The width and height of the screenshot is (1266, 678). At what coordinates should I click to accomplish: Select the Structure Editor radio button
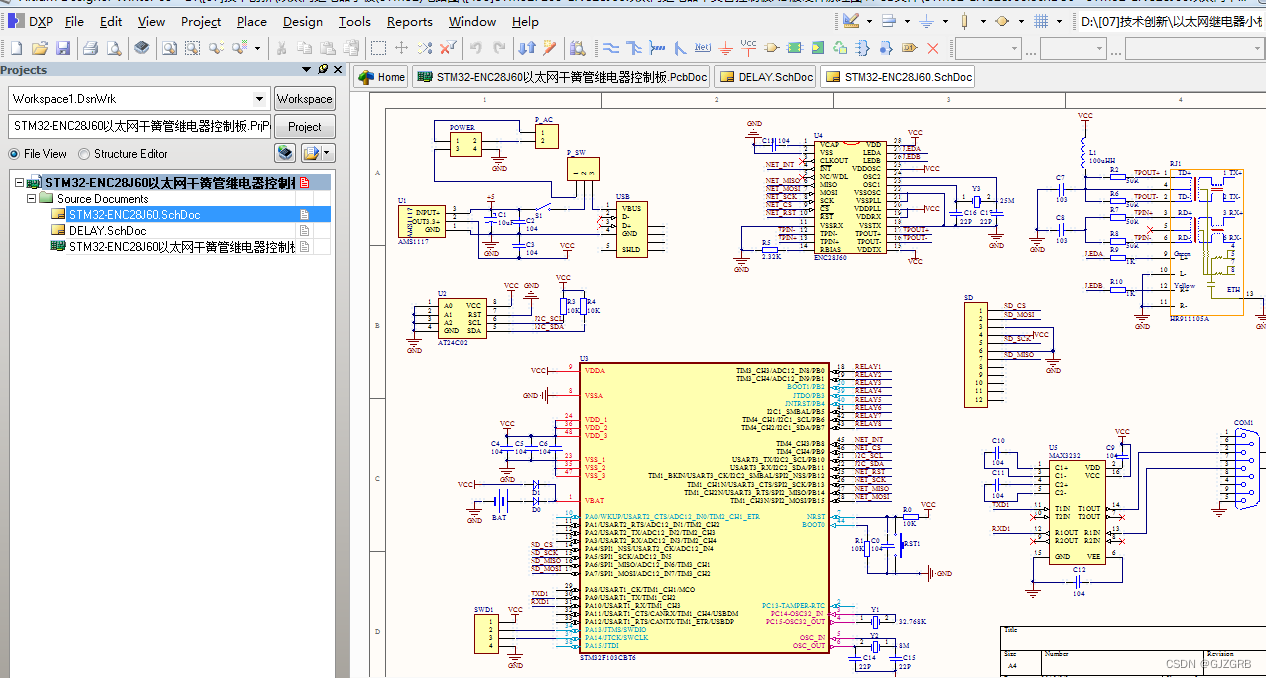coord(84,154)
